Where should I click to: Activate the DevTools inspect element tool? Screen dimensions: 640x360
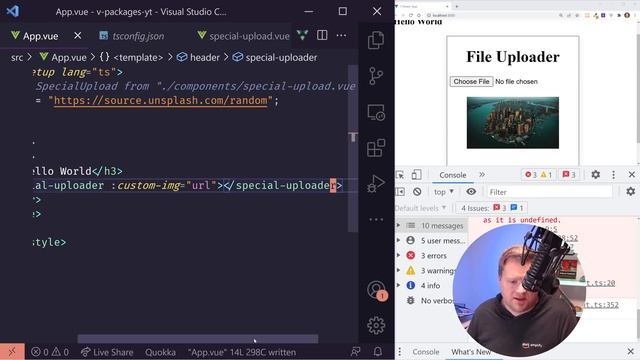(x=400, y=175)
